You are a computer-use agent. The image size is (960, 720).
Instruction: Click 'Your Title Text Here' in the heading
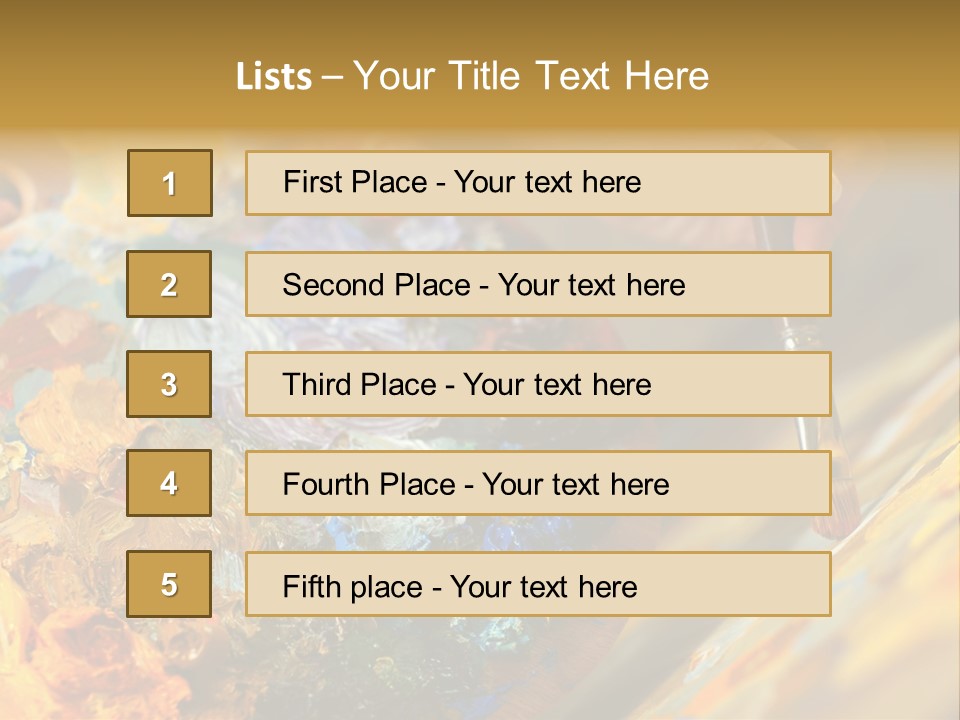point(531,76)
